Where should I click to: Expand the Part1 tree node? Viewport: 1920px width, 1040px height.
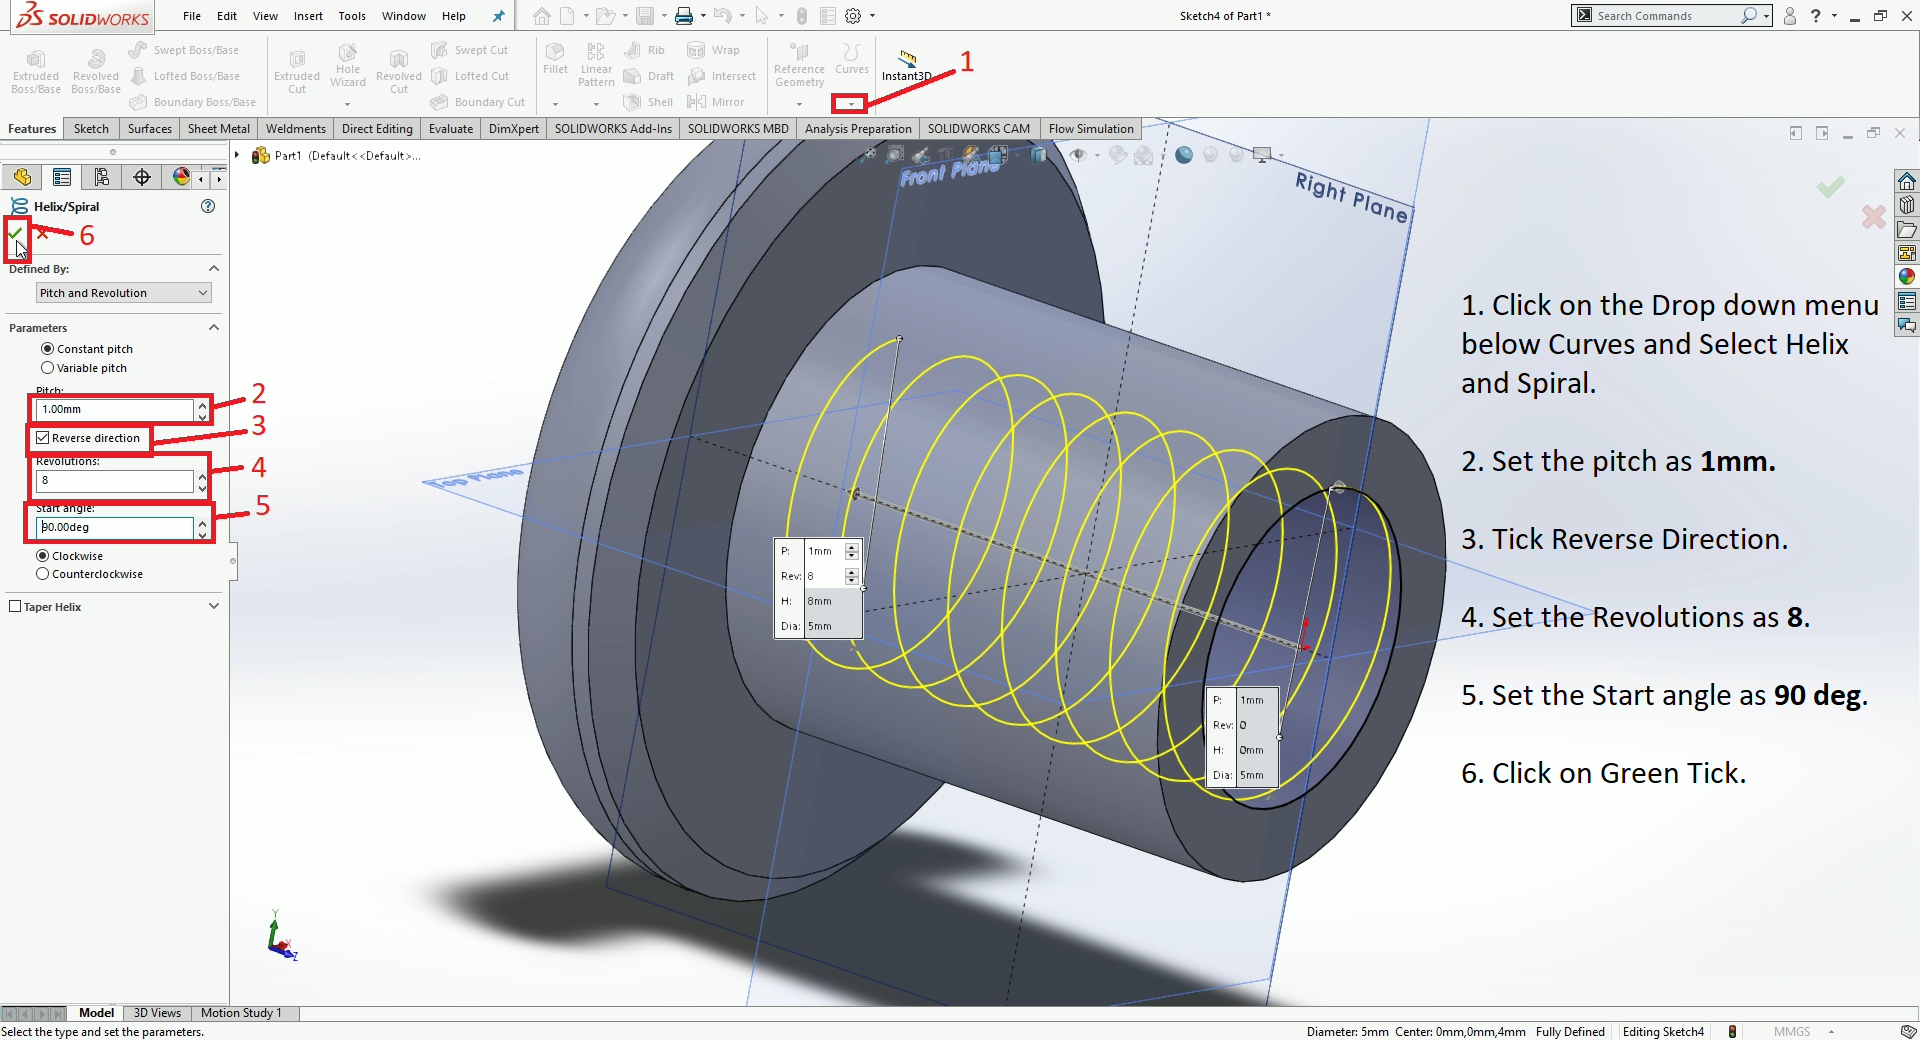pos(237,155)
